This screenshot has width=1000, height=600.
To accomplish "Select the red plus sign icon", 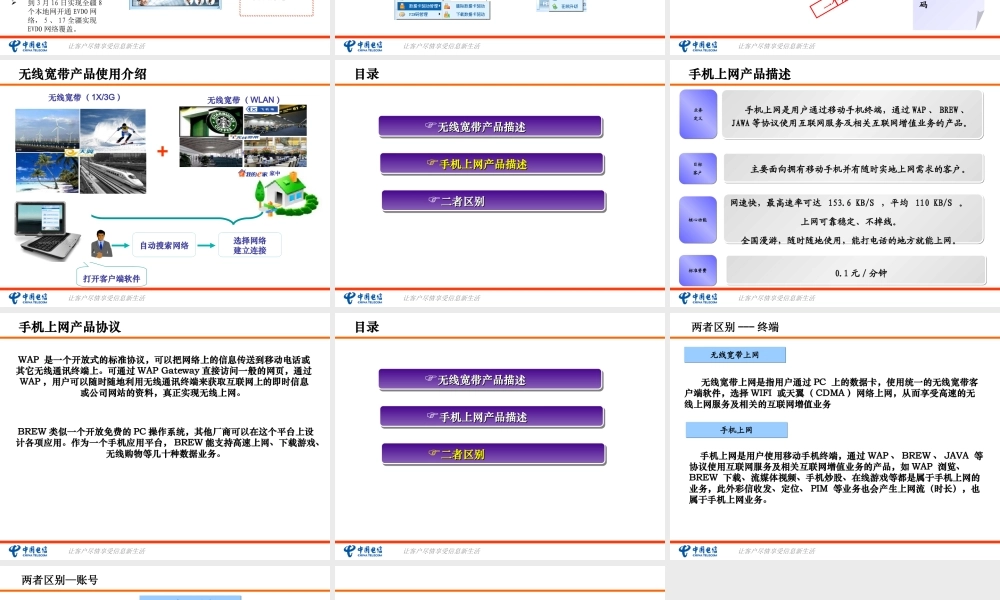I will pyautogui.click(x=161, y=150).
